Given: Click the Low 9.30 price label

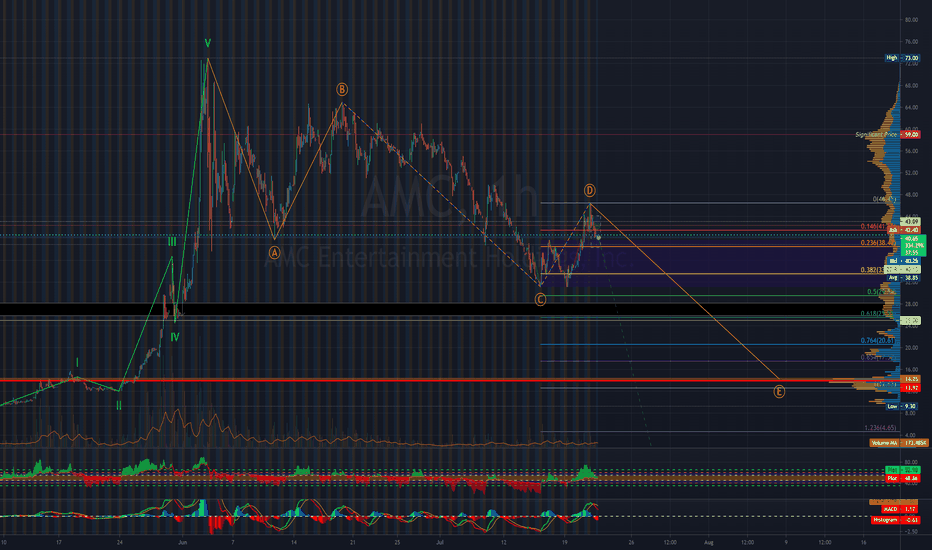Looking at the screenshot, I should 902,406.
